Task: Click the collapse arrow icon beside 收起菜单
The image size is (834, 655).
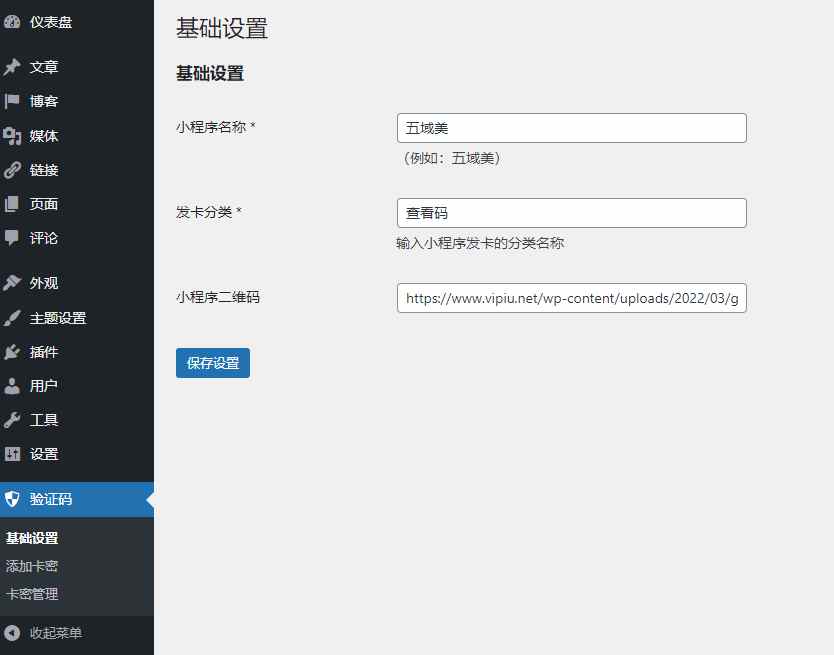Action: tap(12, 633)
